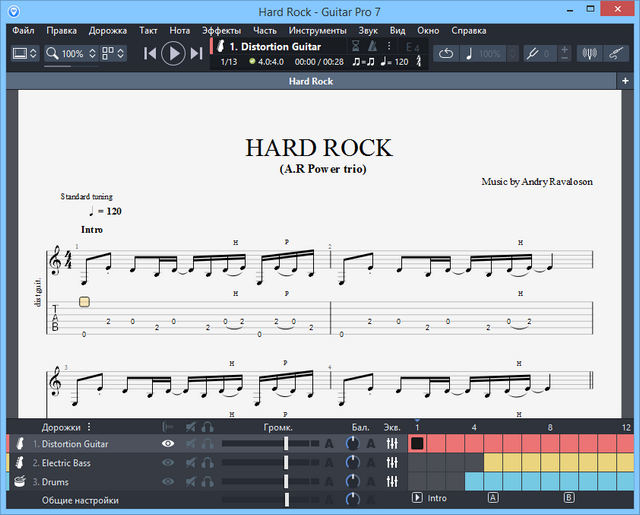Image resolution: width=640 pixels, height=515 pixels.
Task: Open the Инструменты menu
Action: pyautogui.click(x=318, y=30)
